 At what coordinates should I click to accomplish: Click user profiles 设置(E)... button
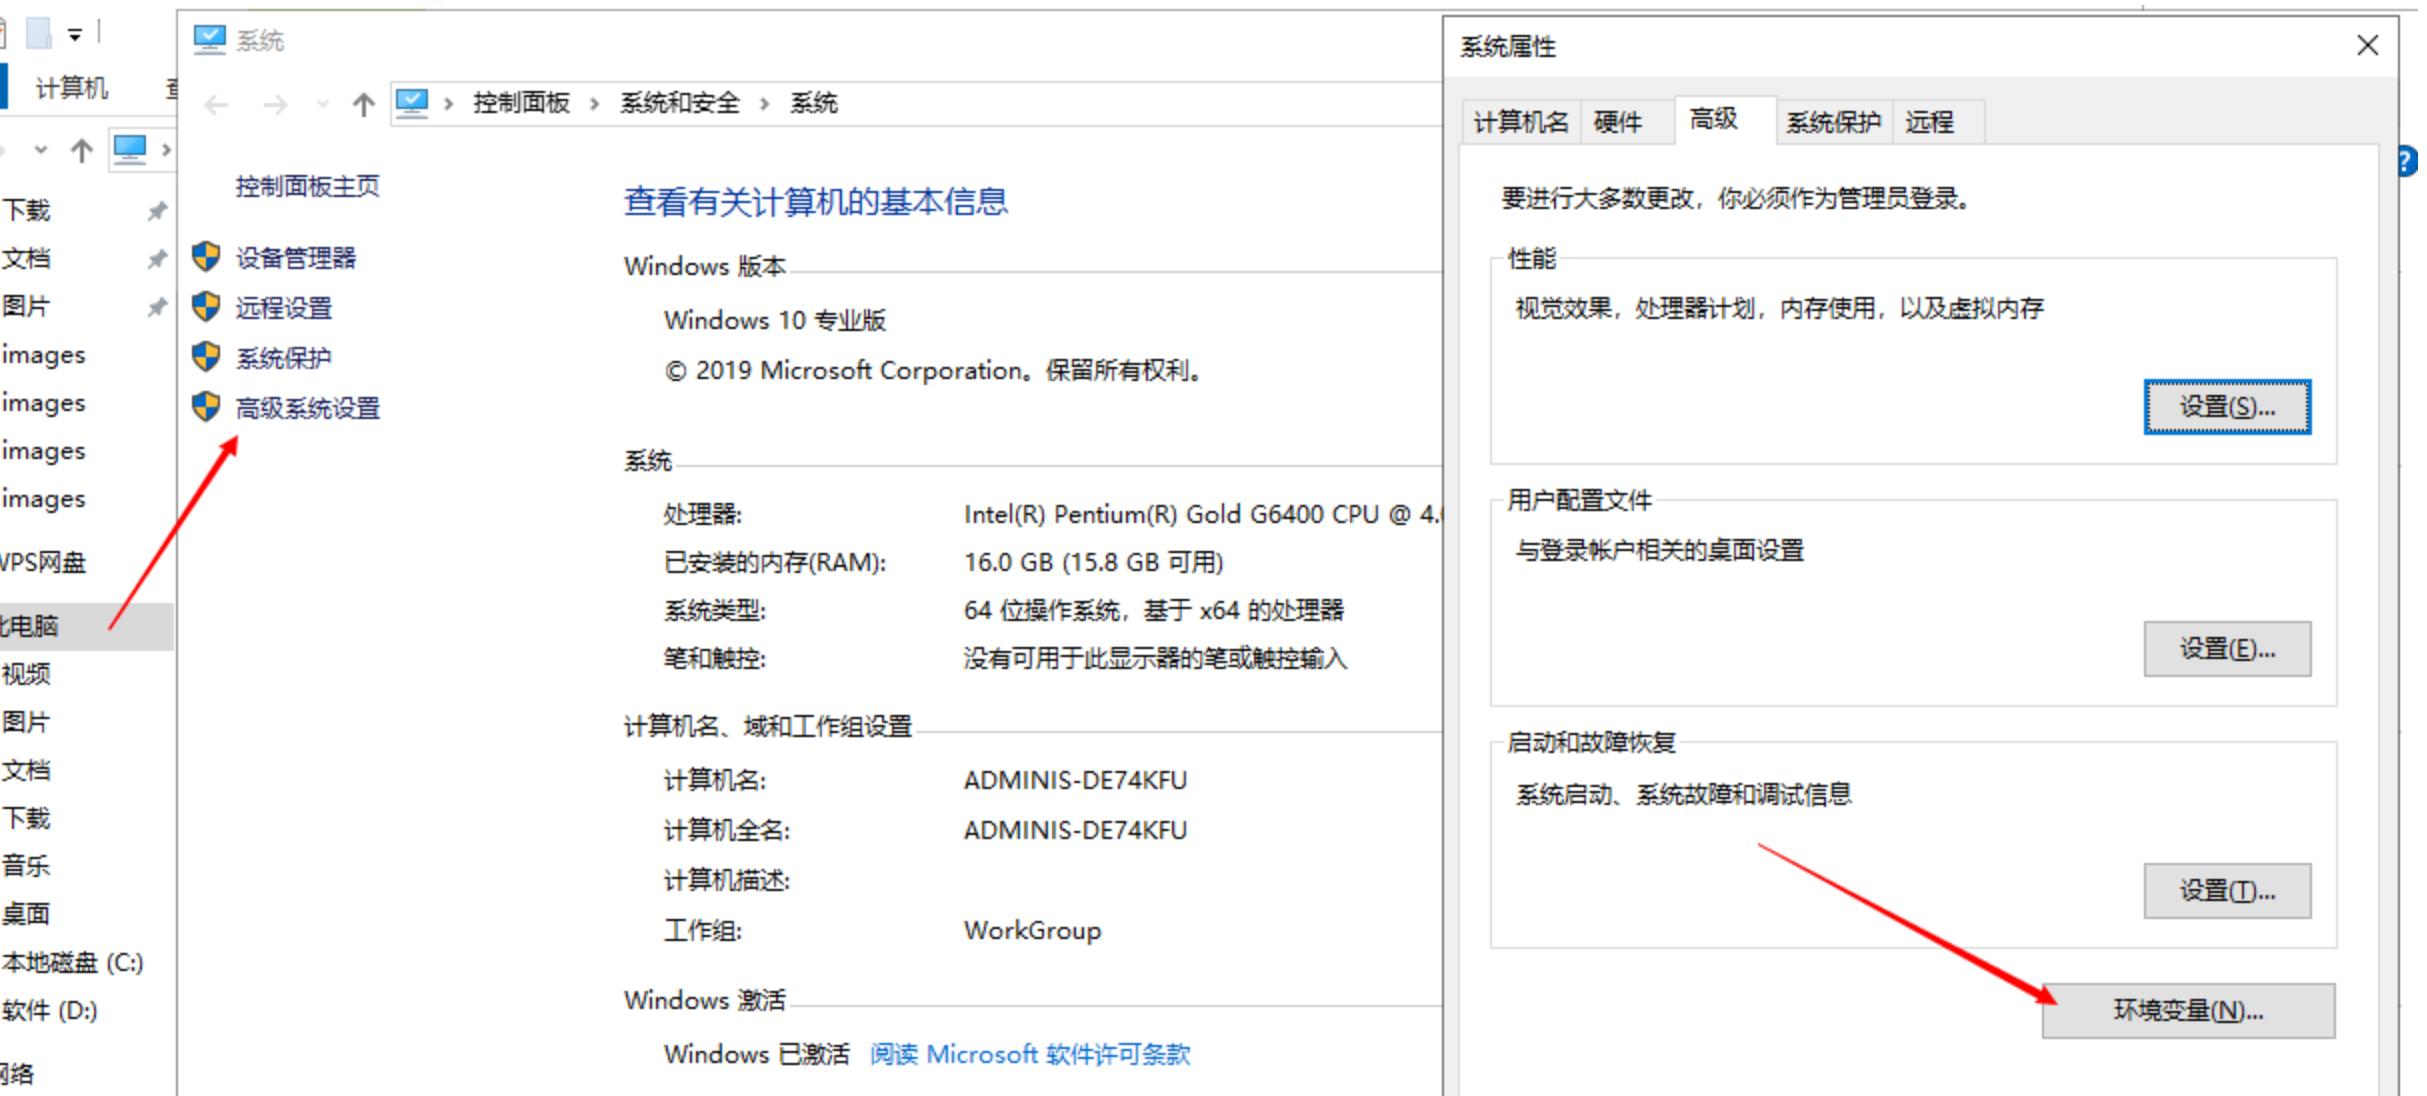[2227, 649]
